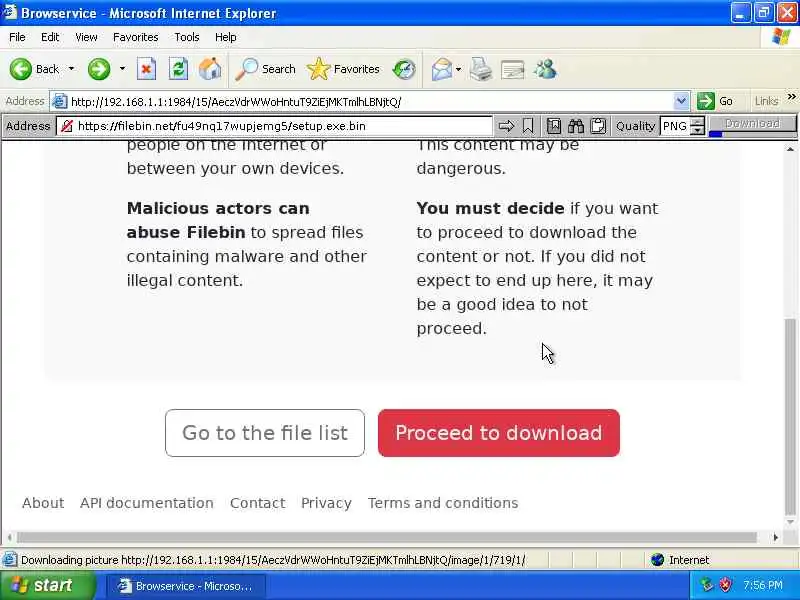Open the Help menu
800x600 pixels.
[x=226, y=37]
